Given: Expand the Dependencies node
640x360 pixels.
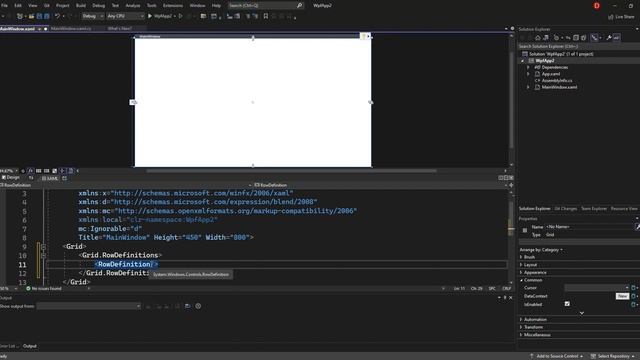Looking at the screenshot, I should [528, 67].
